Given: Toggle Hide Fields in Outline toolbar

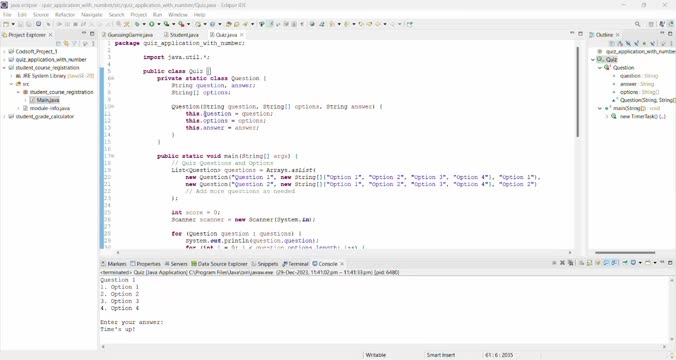Looking at the screenshot, I should pos(628,44).
